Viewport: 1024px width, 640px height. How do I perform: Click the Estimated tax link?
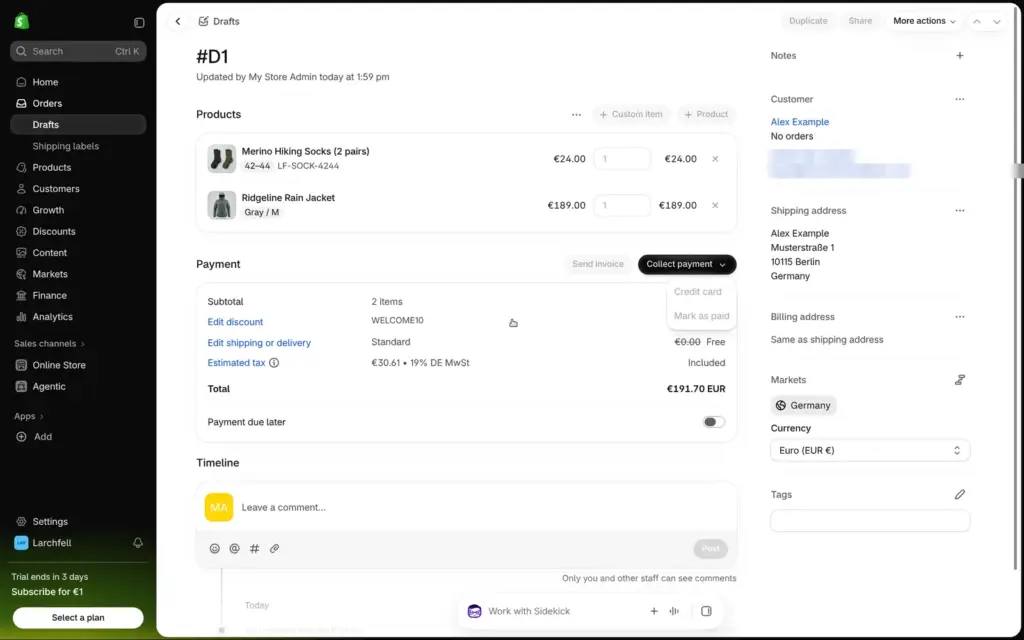236,362
